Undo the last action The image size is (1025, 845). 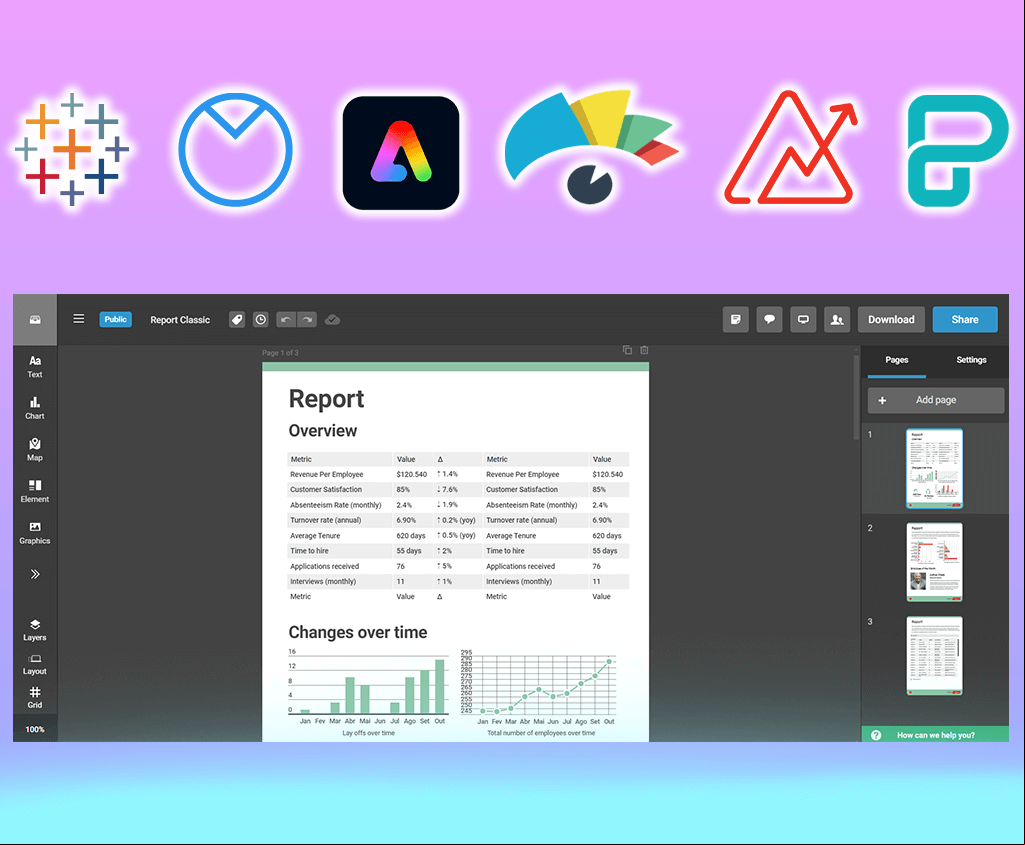(x=286, y=320)
